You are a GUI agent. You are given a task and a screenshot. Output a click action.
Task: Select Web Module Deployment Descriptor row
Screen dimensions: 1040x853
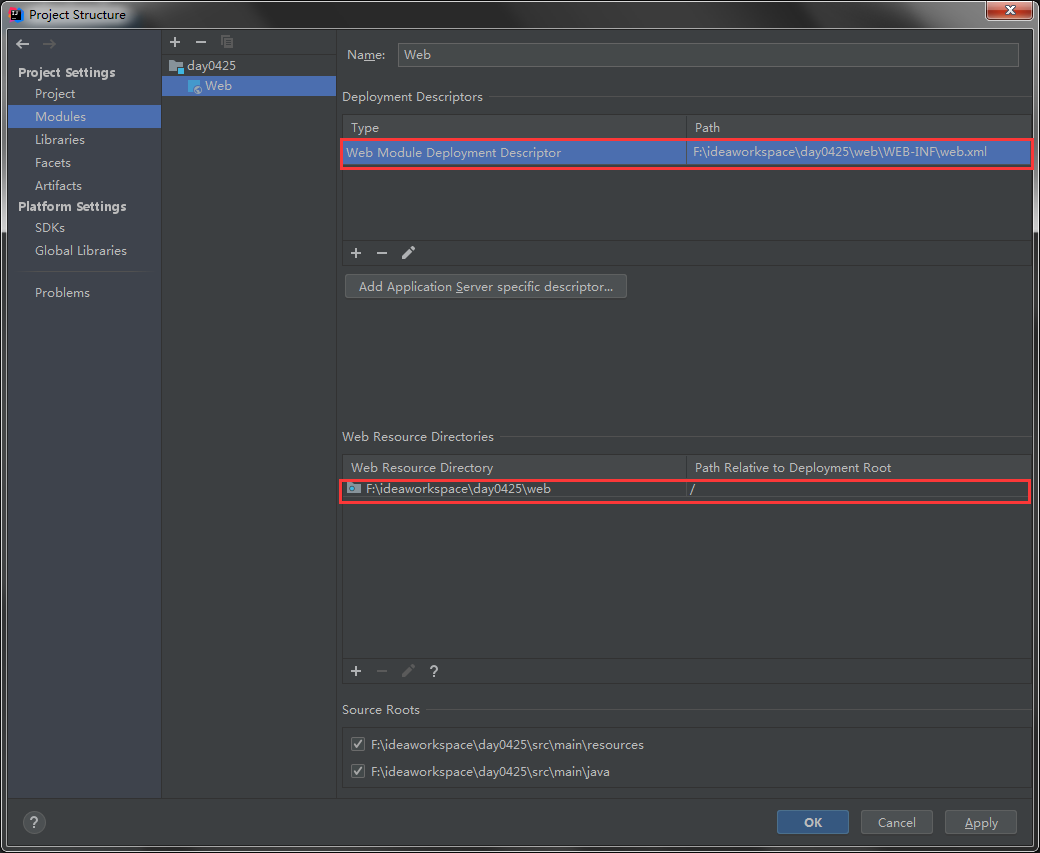[686, 153]
